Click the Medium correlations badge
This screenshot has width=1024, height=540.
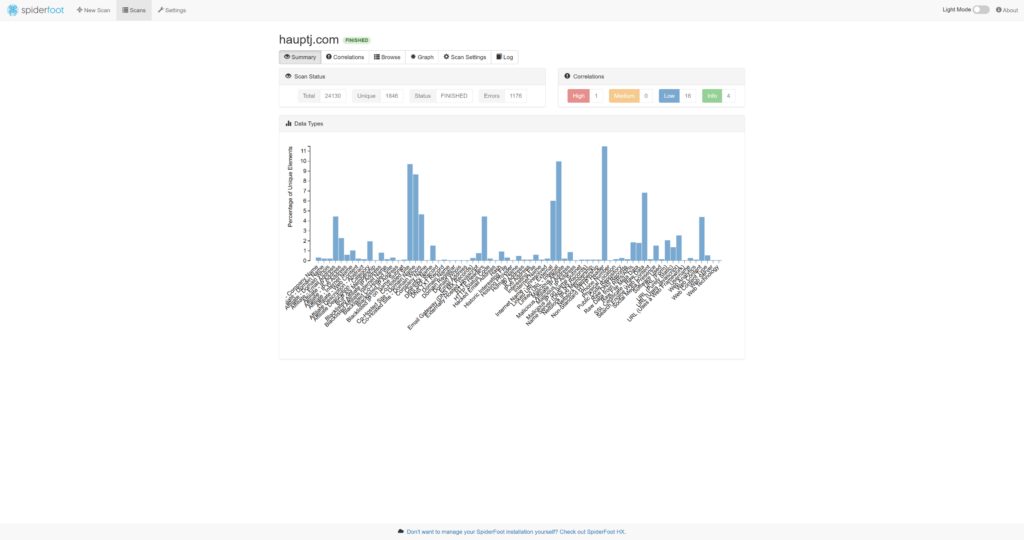pyautogui.click(x=624, y=96)
